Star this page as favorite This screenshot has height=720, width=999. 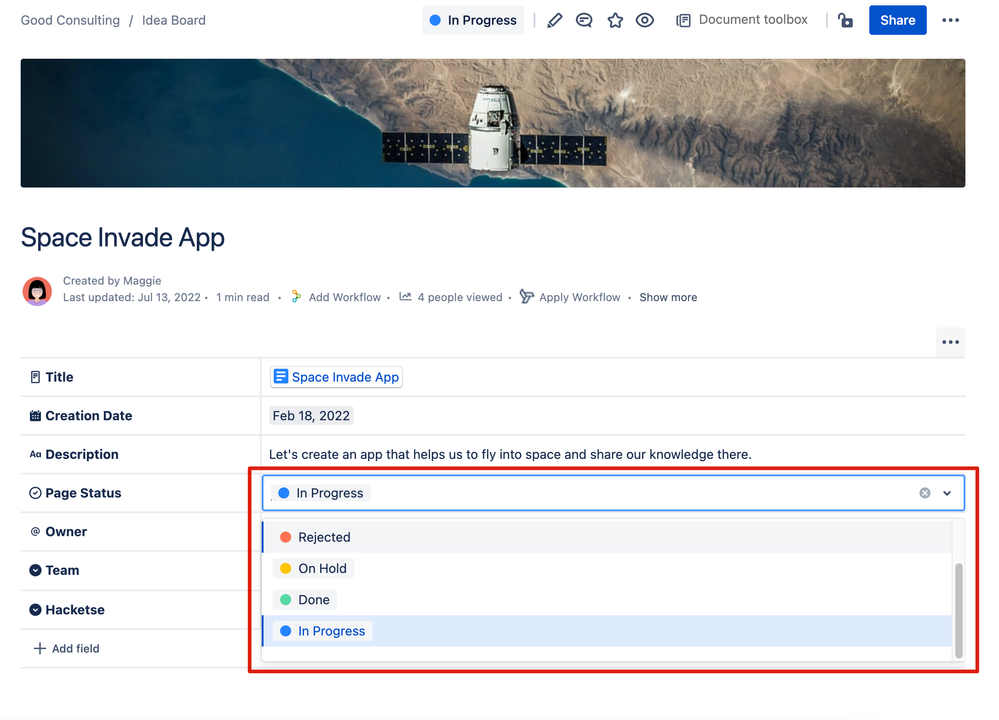(615, 20)
